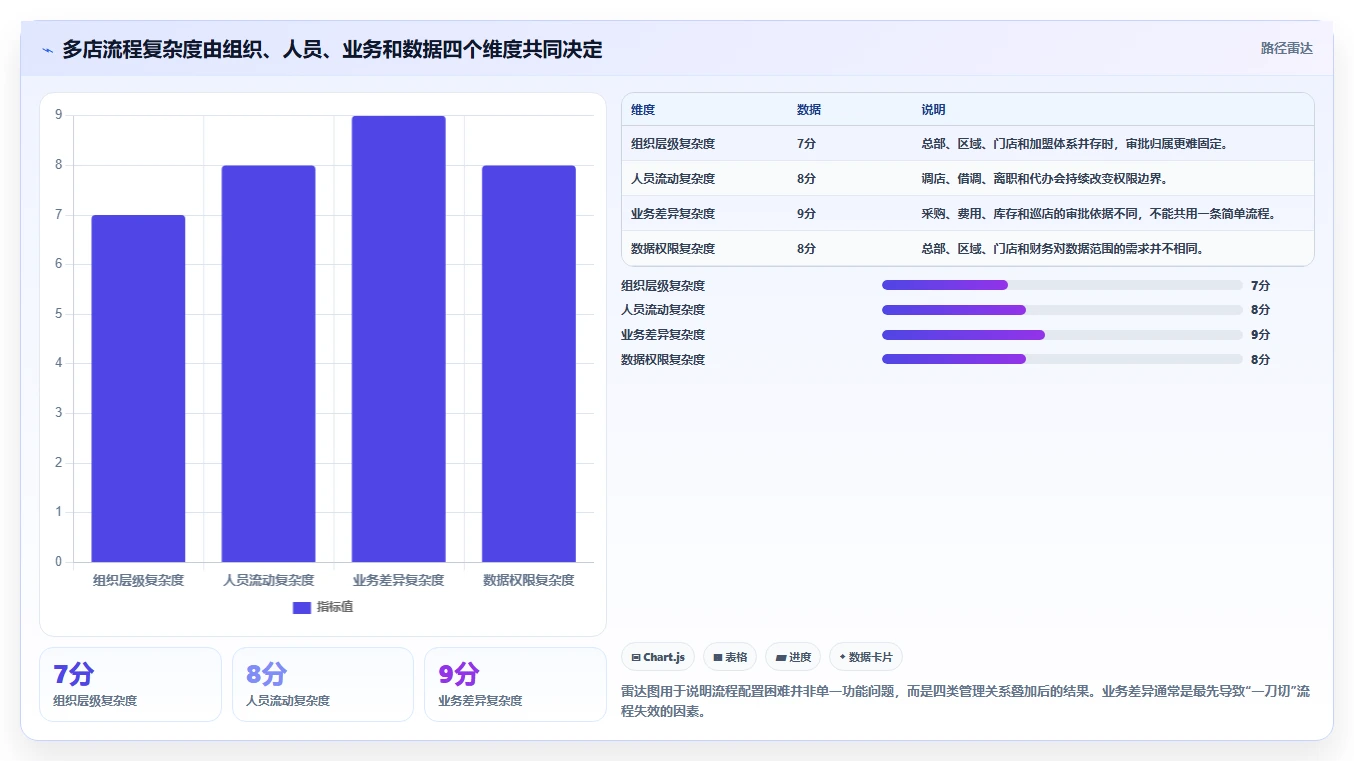The image size is (1354, 761).
Task: Click the table description starting 调店、借调、离职
Action: 1045,179
